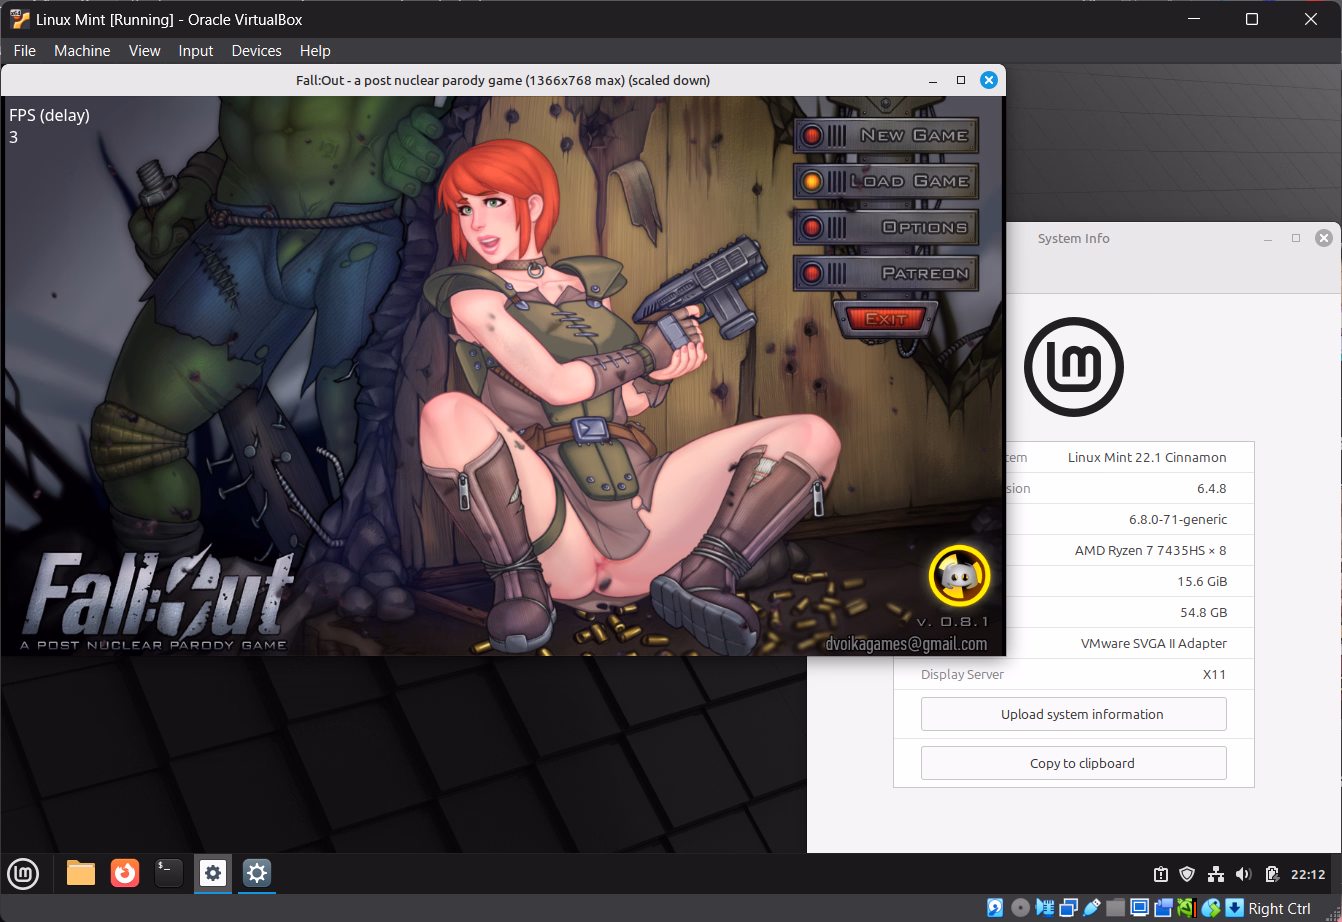Click the keyboard capture arrow status icon
The width and height of the screenshot is (1342, 922).
[1234, 908]
